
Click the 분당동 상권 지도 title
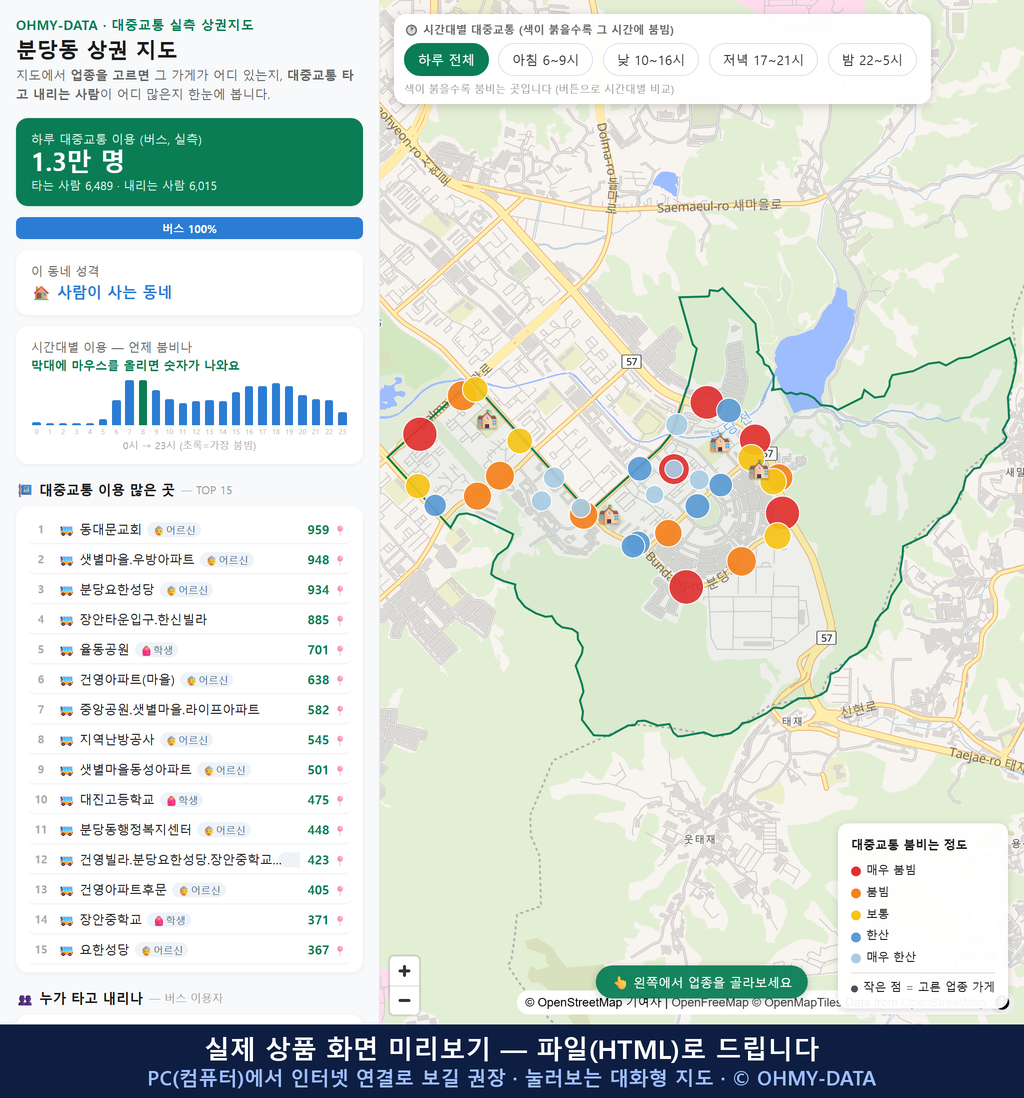coord(97,50)
